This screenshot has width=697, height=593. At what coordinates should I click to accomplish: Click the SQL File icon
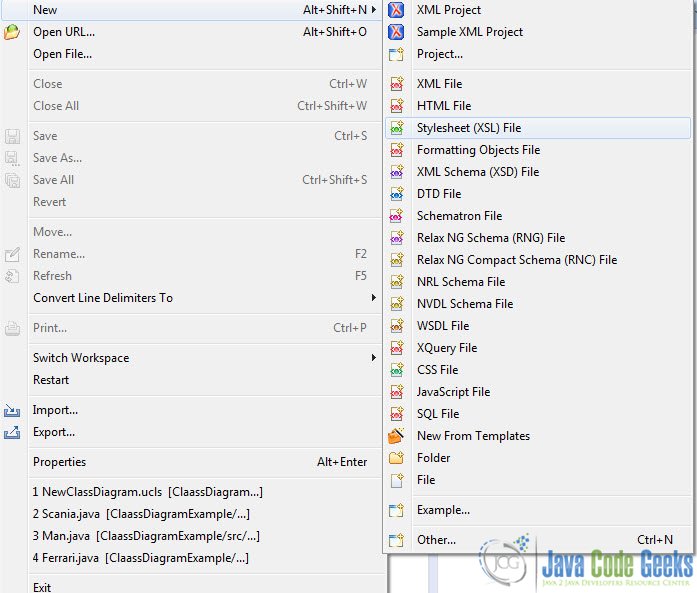396,414
